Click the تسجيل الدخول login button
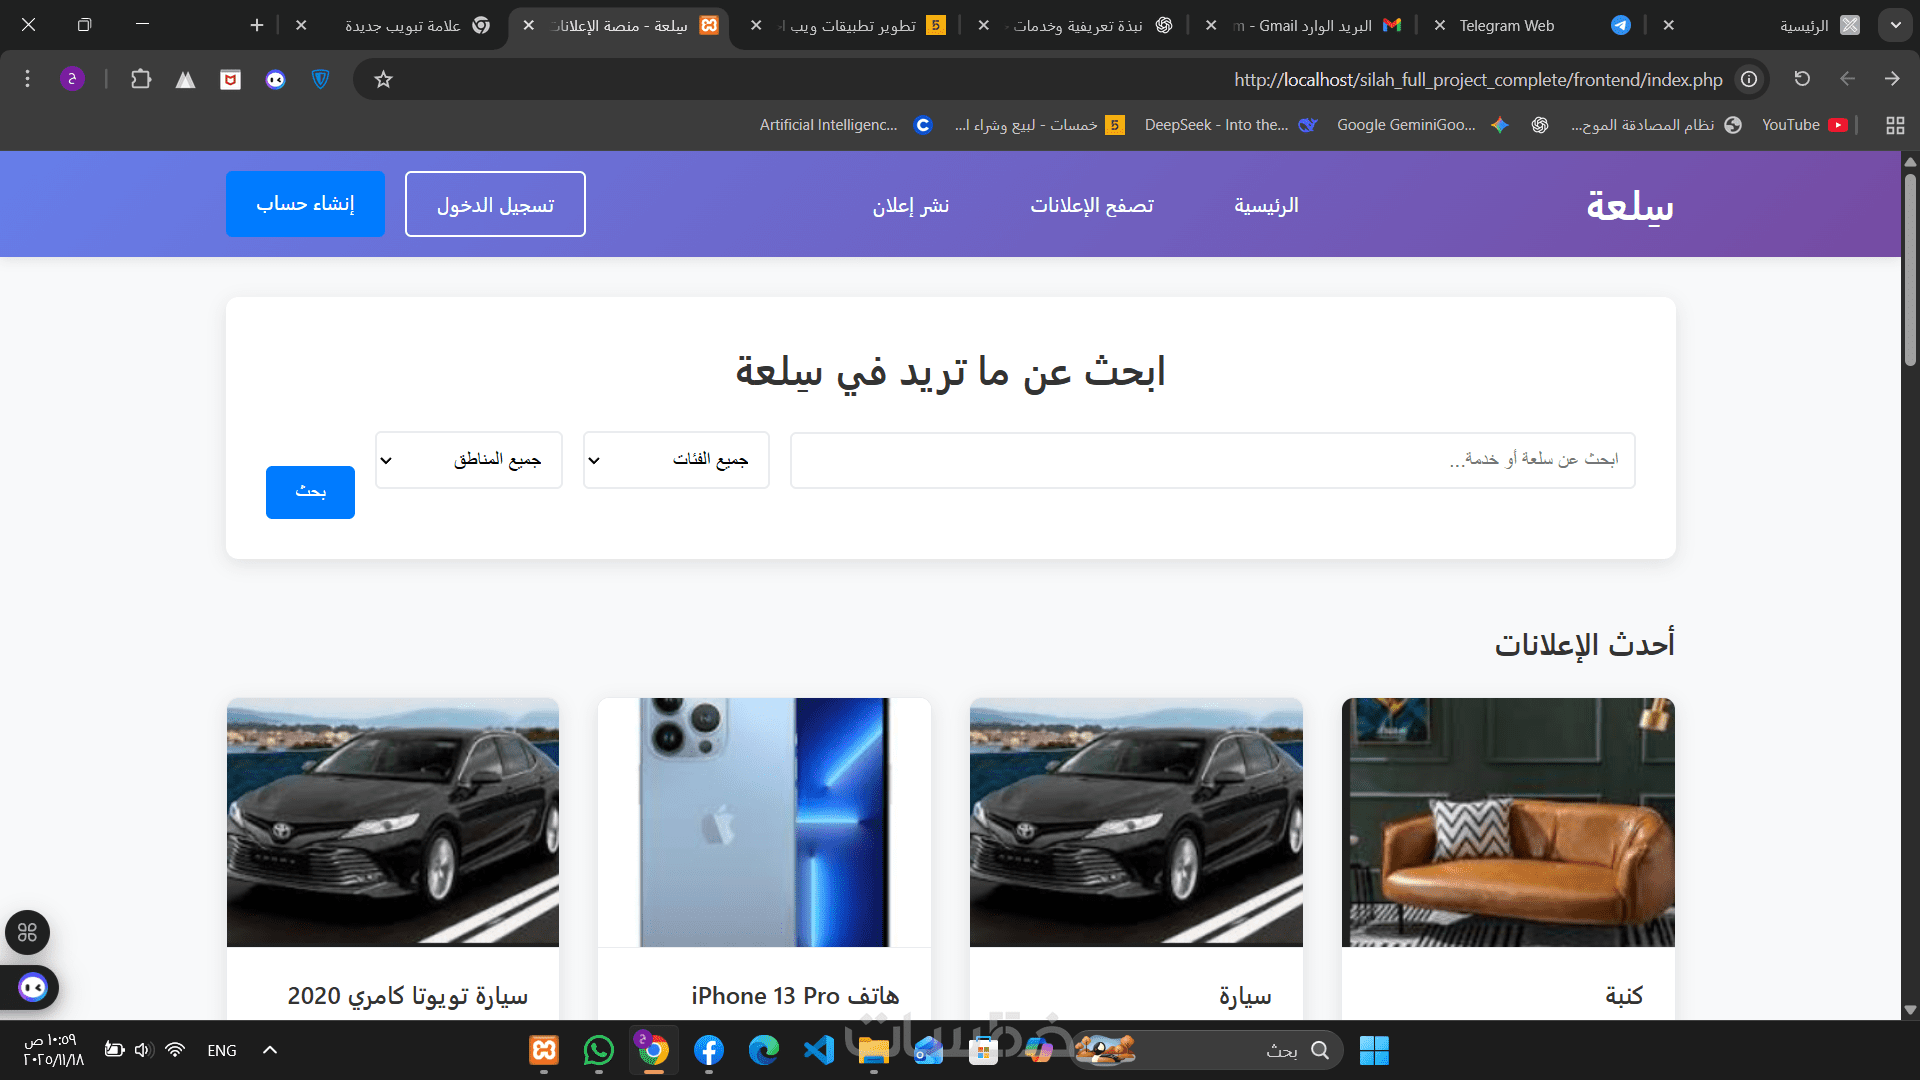The height and width of the screenshot is (1080, 1920). pos(495,205)
